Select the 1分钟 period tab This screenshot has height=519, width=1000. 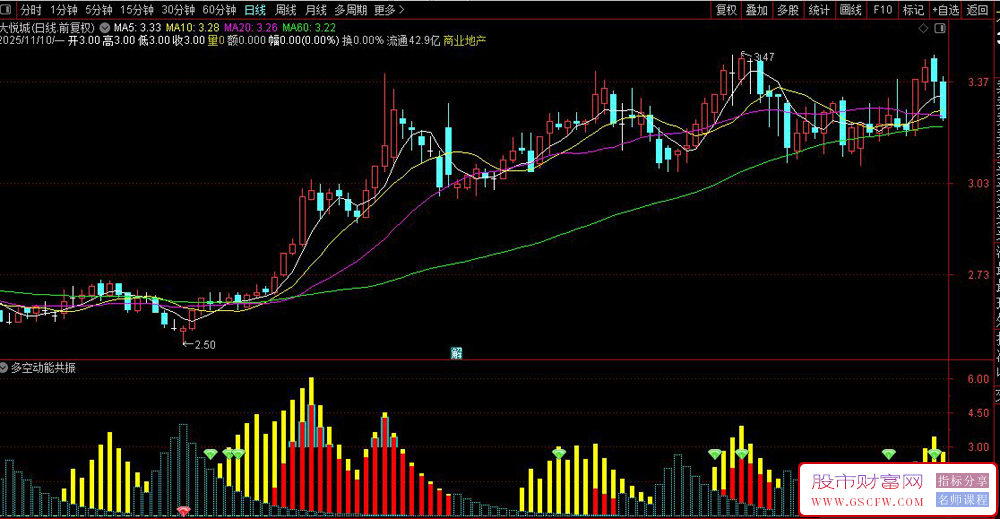[64, 10]
